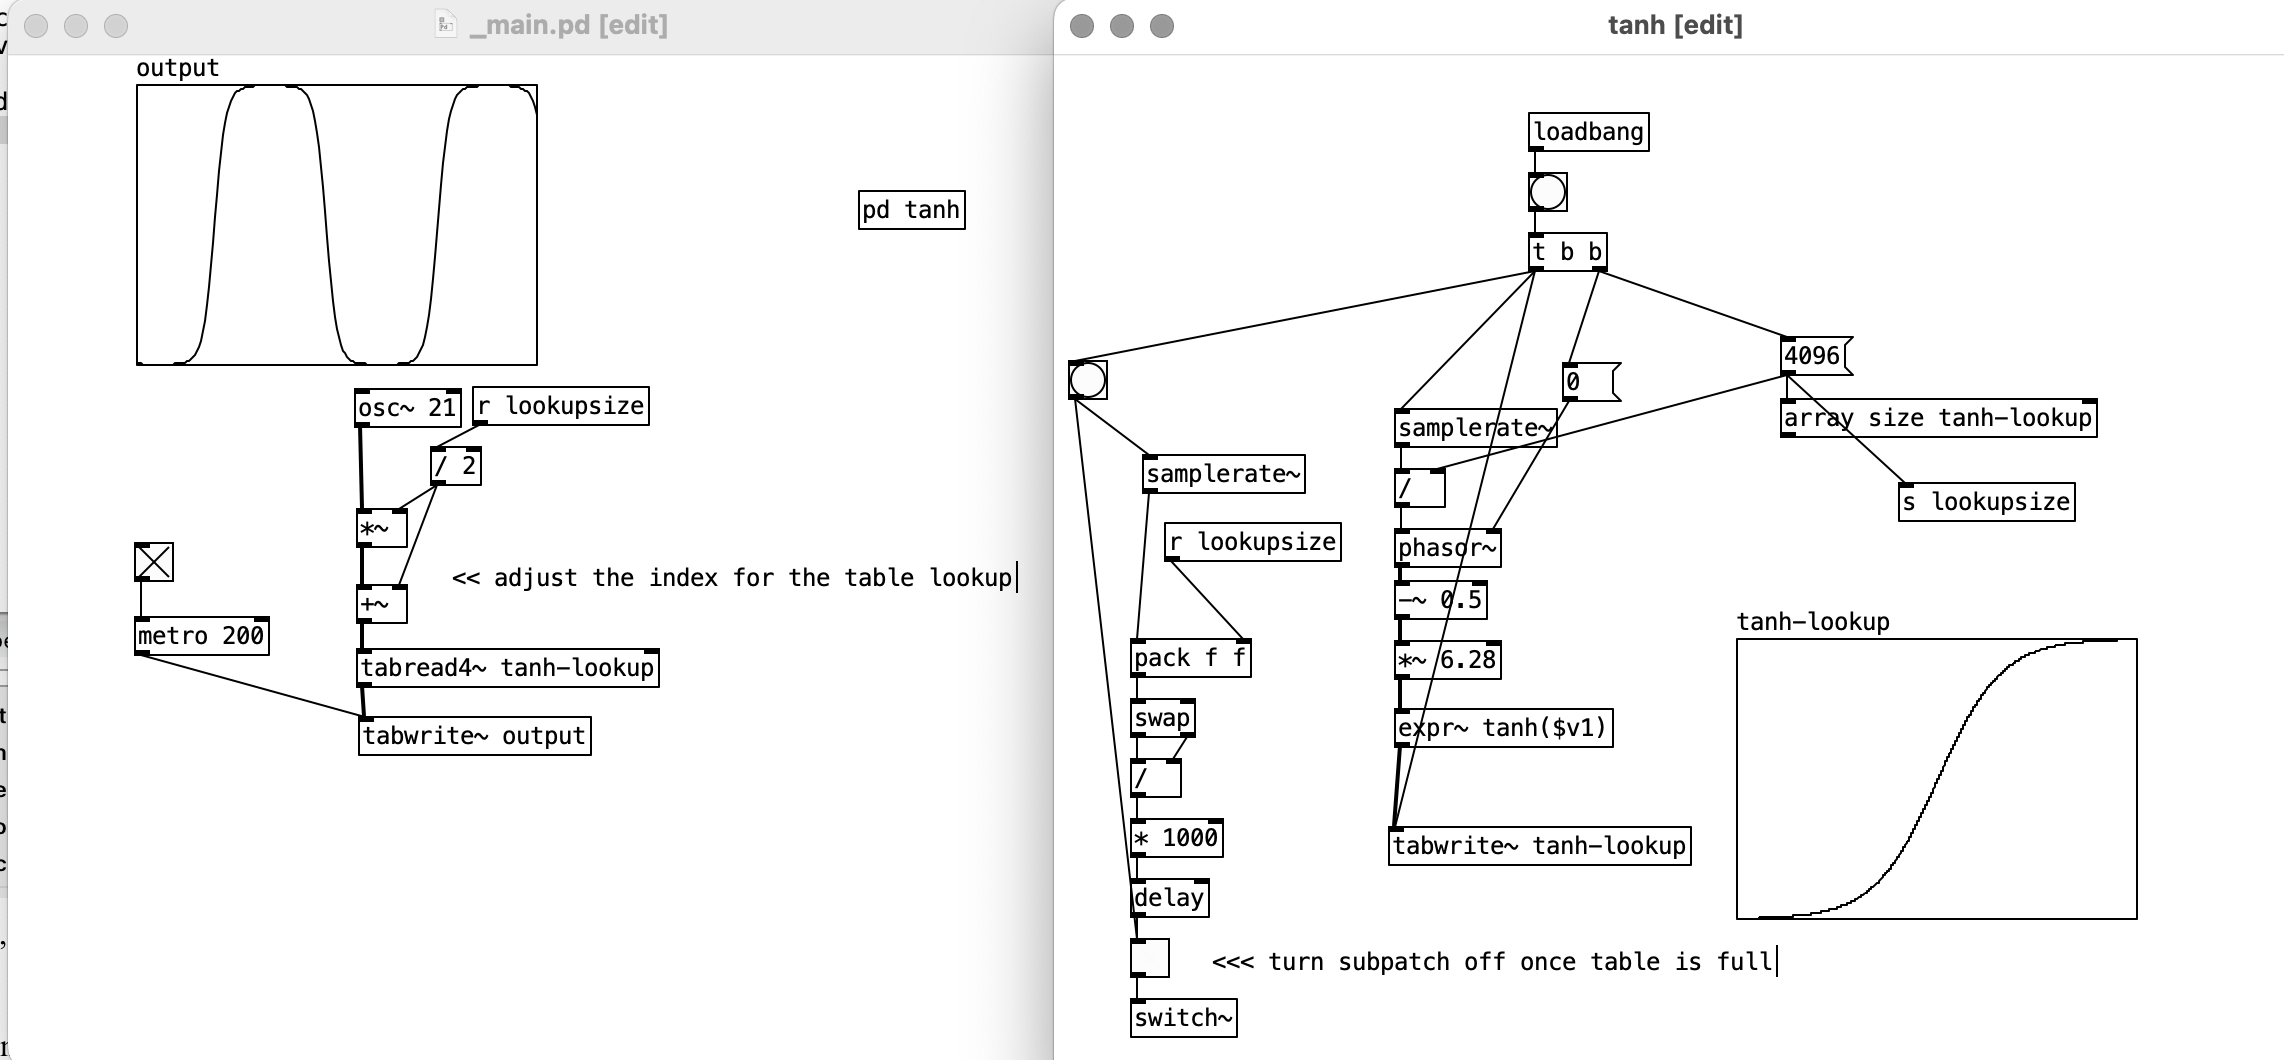2284x1060 pixels.
Task: Click the metro 200 object
Action: coord(201,636)
